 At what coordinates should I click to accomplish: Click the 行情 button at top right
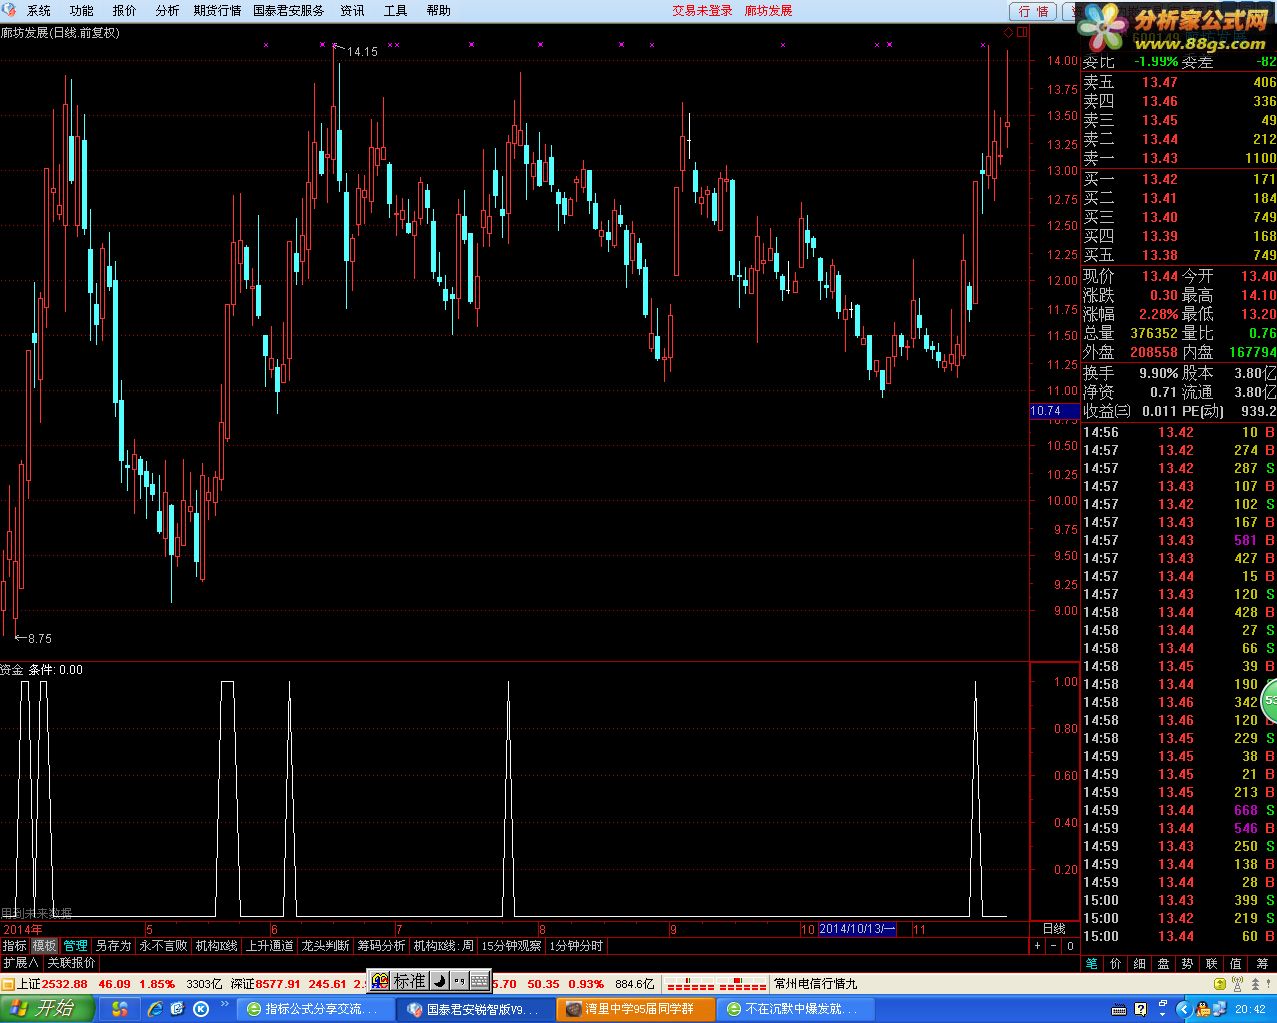[x=1033, y=11]
